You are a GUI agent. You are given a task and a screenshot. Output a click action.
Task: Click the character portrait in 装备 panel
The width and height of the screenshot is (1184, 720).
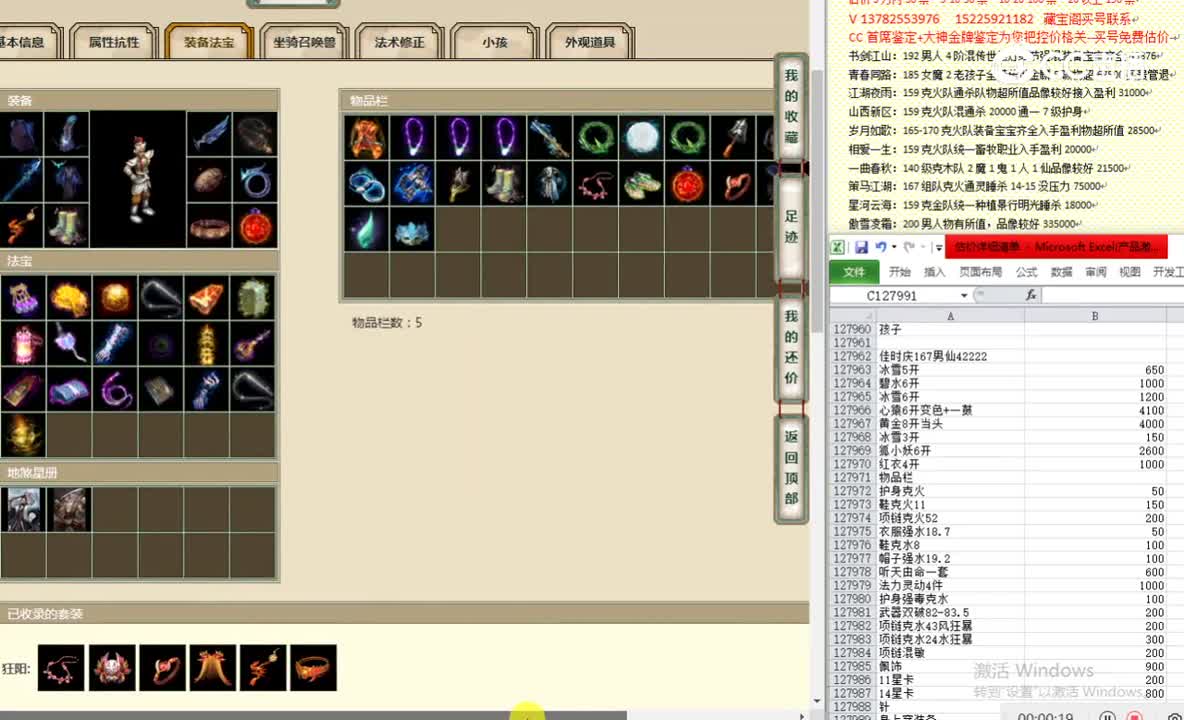138,180
